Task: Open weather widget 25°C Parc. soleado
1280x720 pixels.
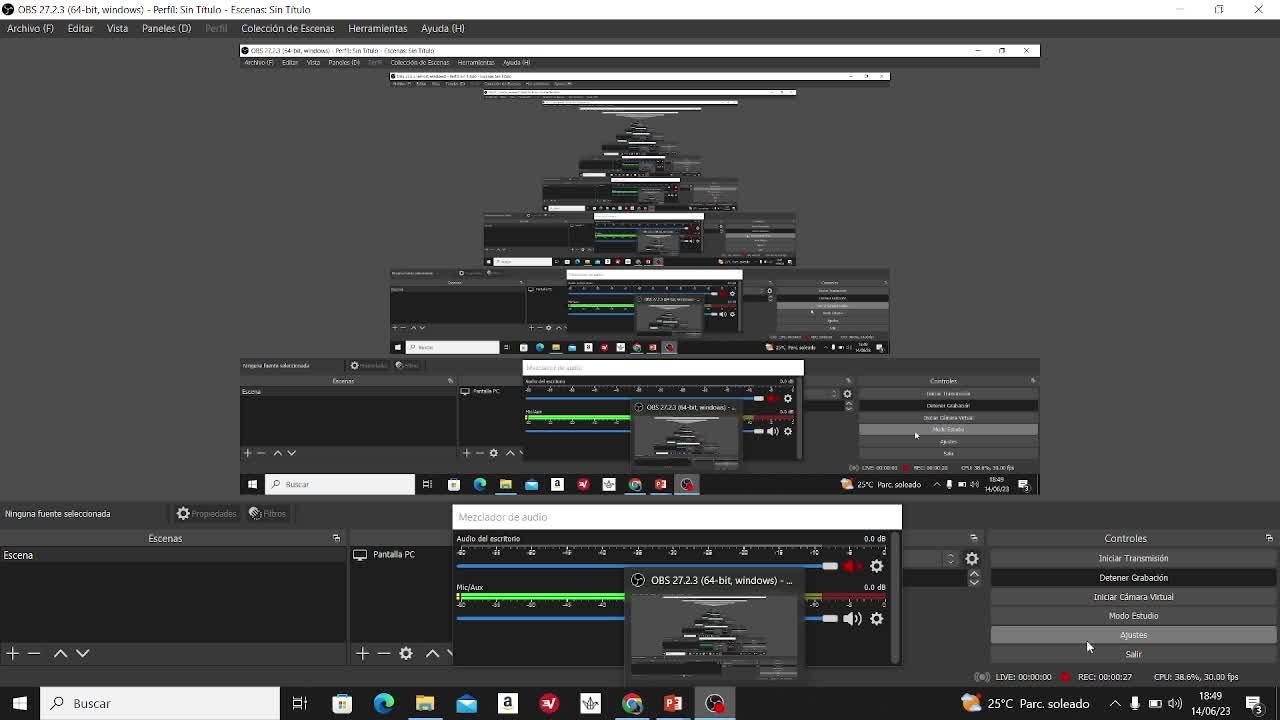Action: pyautogui.click(x=1025, y=703)
